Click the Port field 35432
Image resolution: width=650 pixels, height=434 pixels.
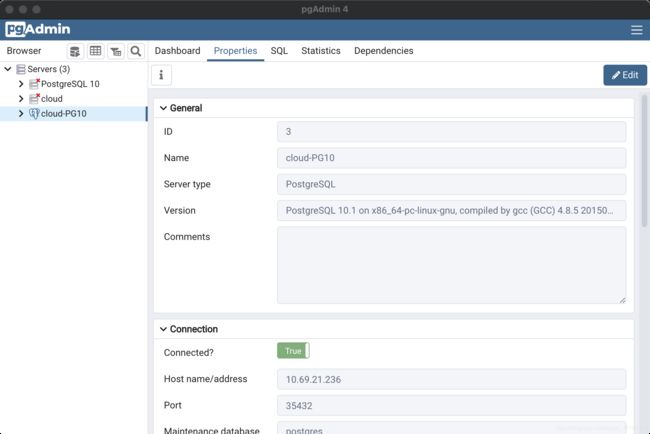[451, 405]
